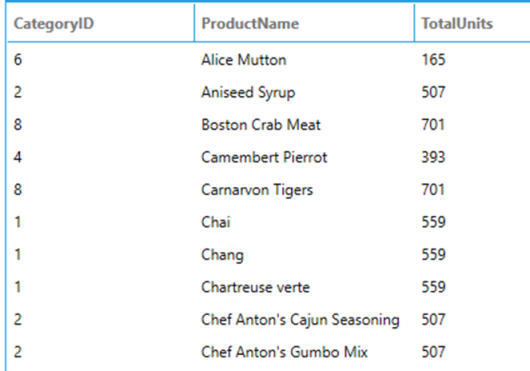The height and width of the screenshot is (371, 530).
Task: Click the Chartreuse verte cell
Action: 255,287
